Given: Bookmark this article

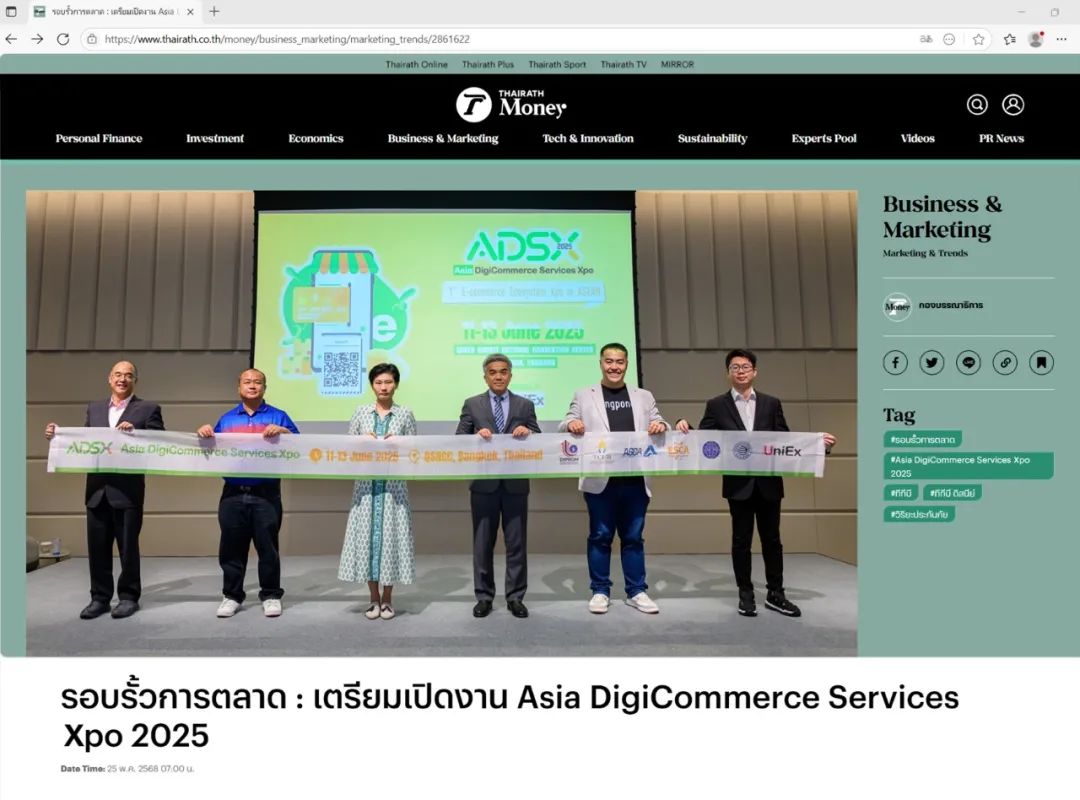Looking at the screenshot, I should pyautogui.click(x=1041, y=362).
